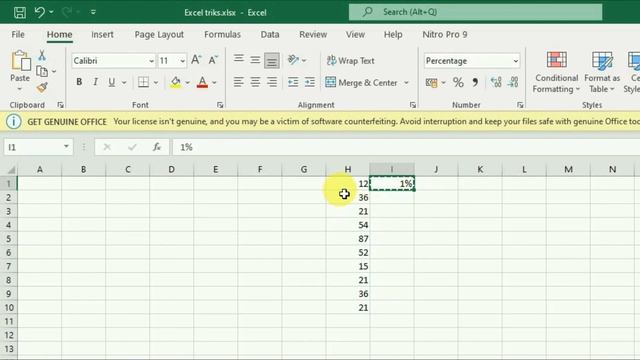Switch to the Review tab
Image resolution: width=640 pixels, height=360 pixels.
pos(313,34)
